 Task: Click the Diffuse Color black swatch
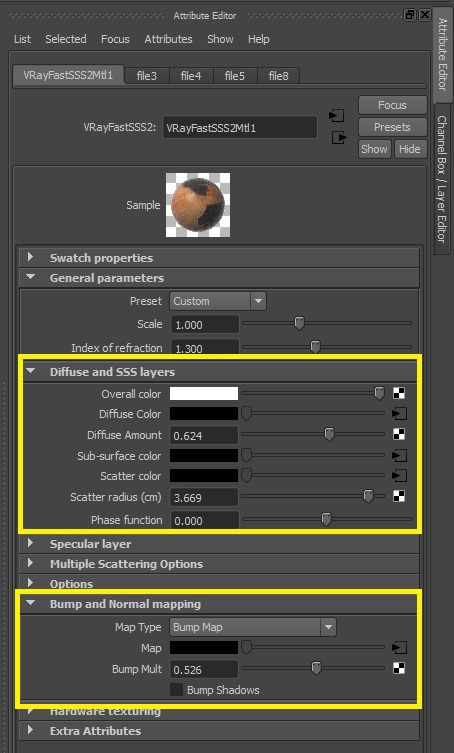coord(204,413)
